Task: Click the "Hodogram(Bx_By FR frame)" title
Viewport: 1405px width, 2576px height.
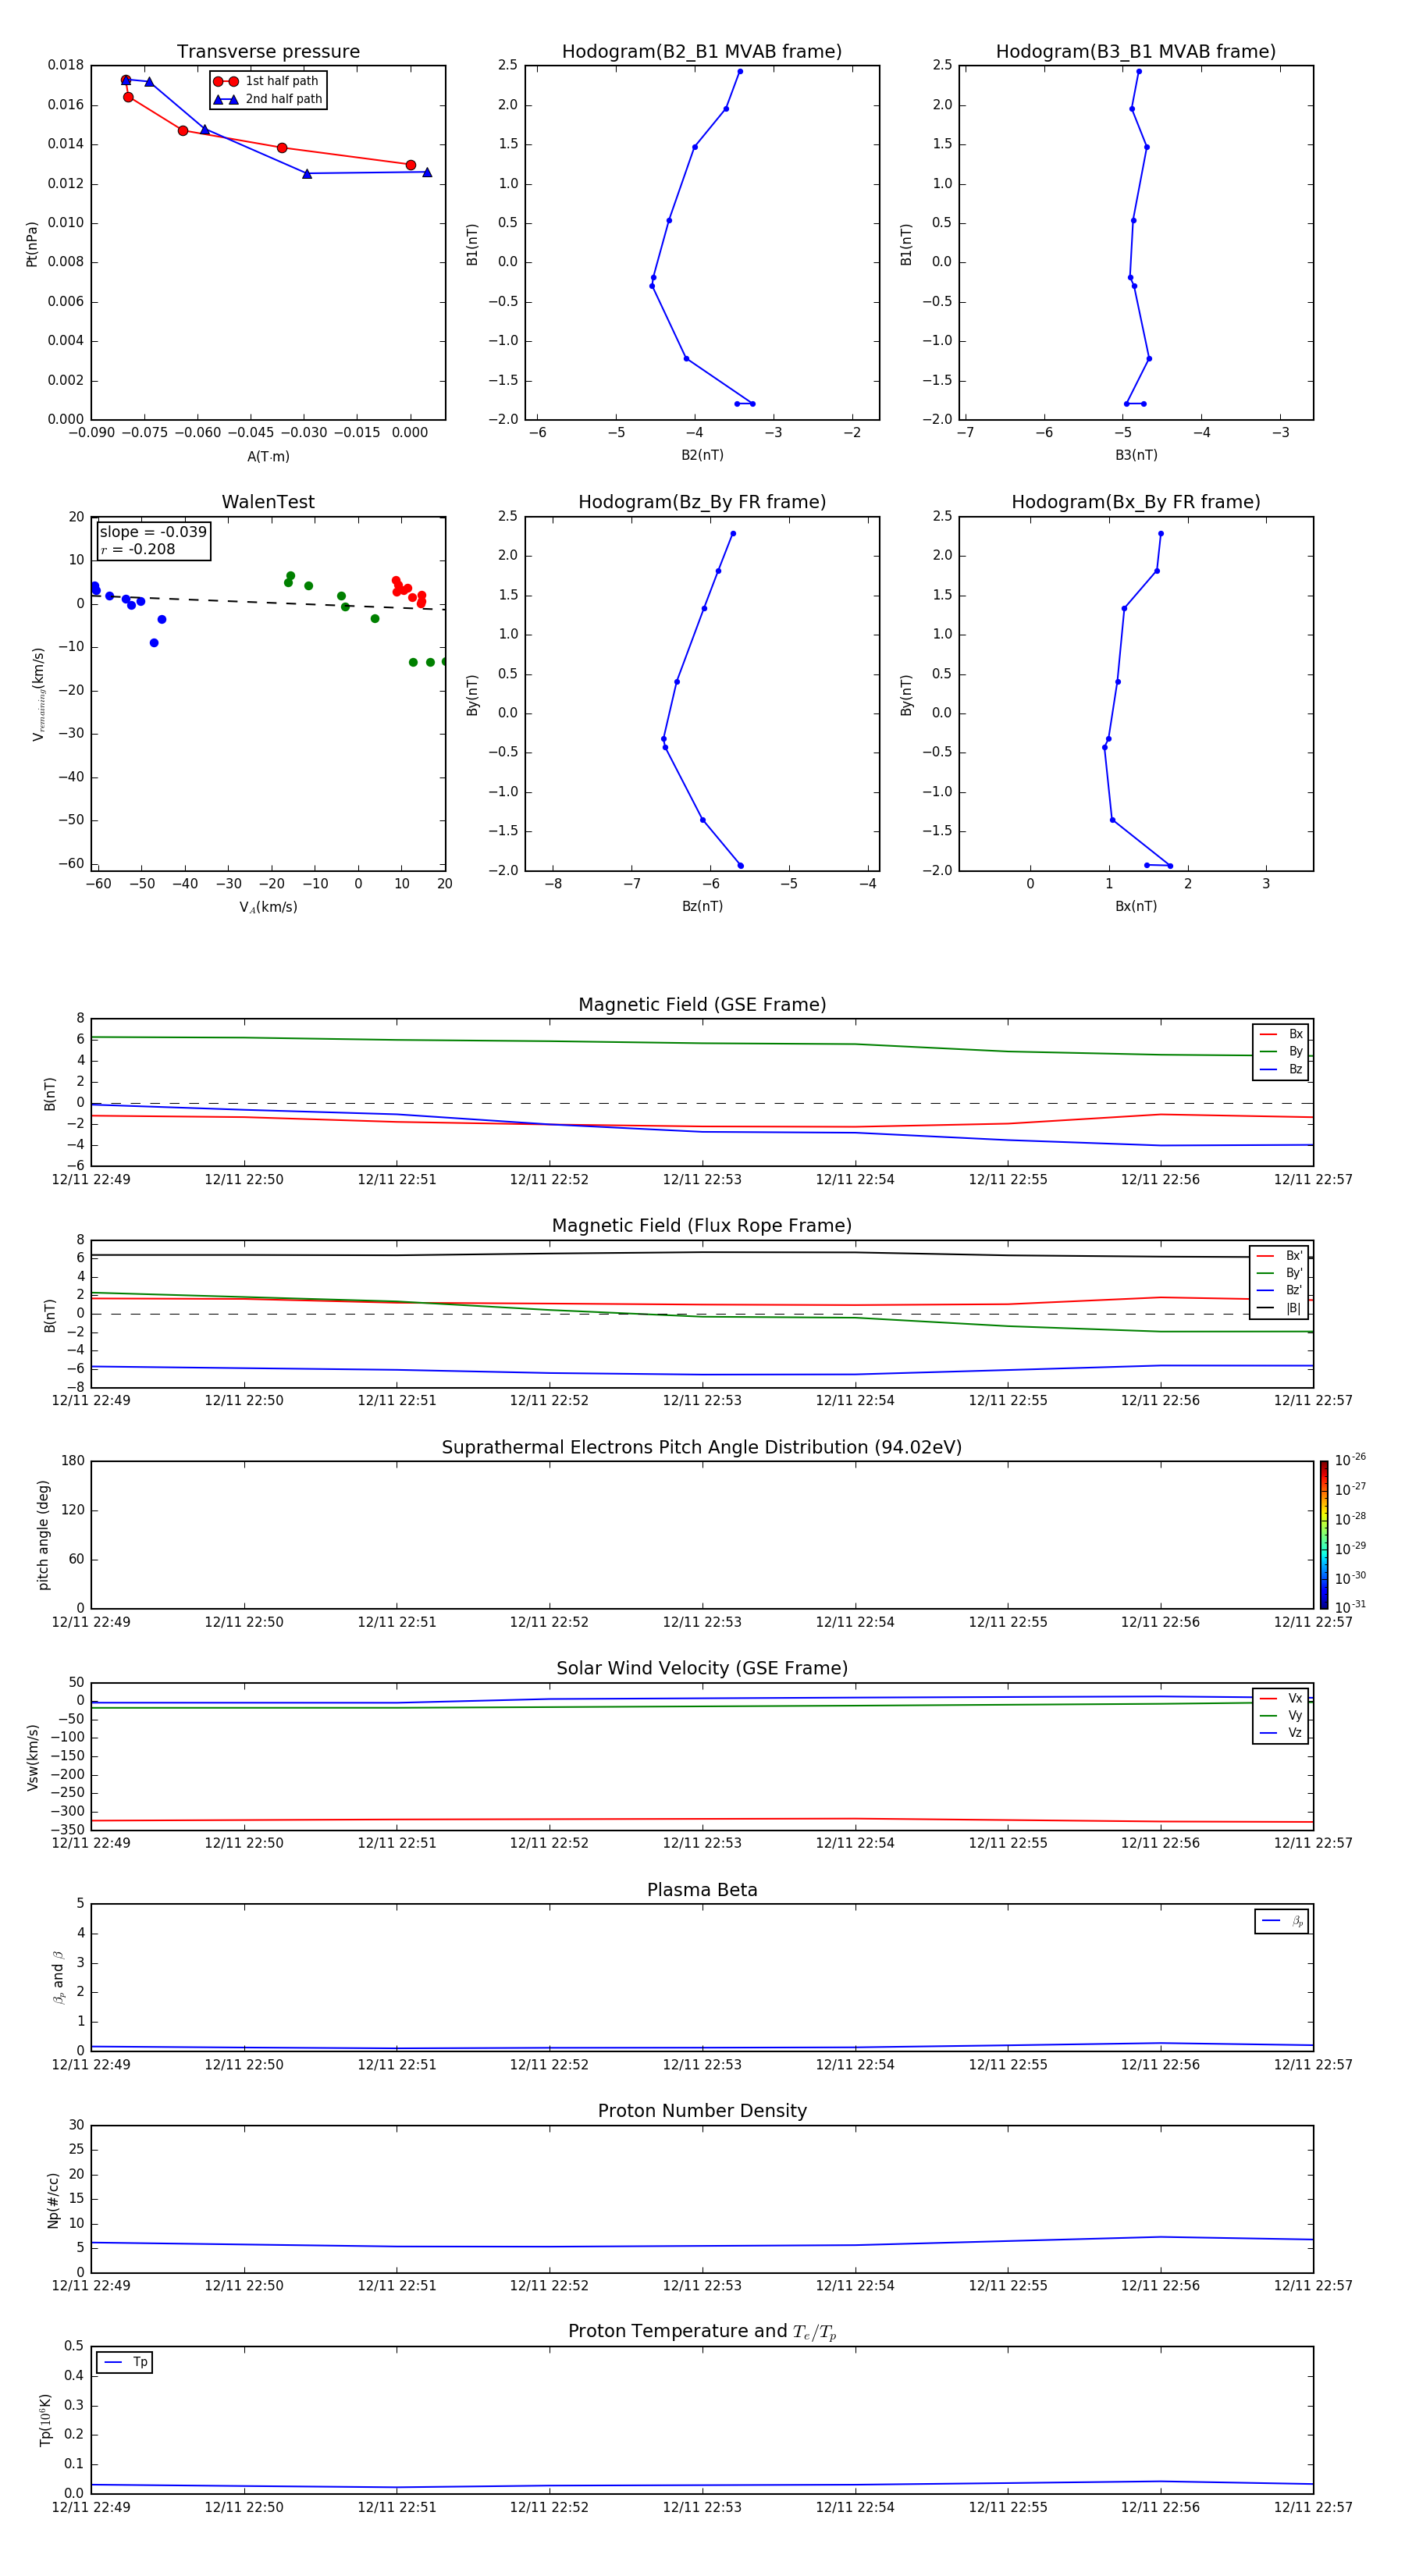Action: (x=1136, y=502)
